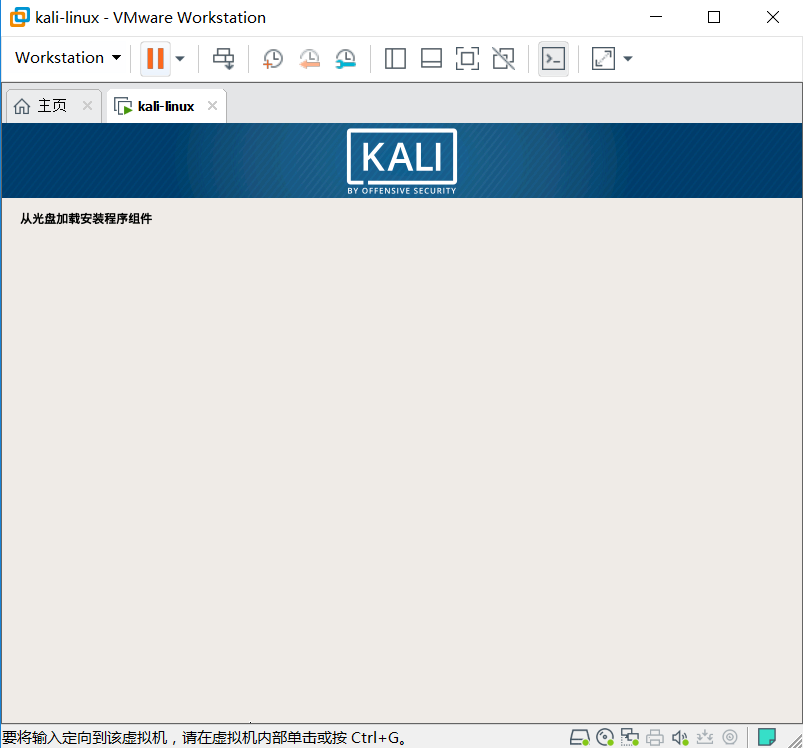Take a snapshot of this virtual machine
The image size is (803, 748).
[x=273, y=58]
